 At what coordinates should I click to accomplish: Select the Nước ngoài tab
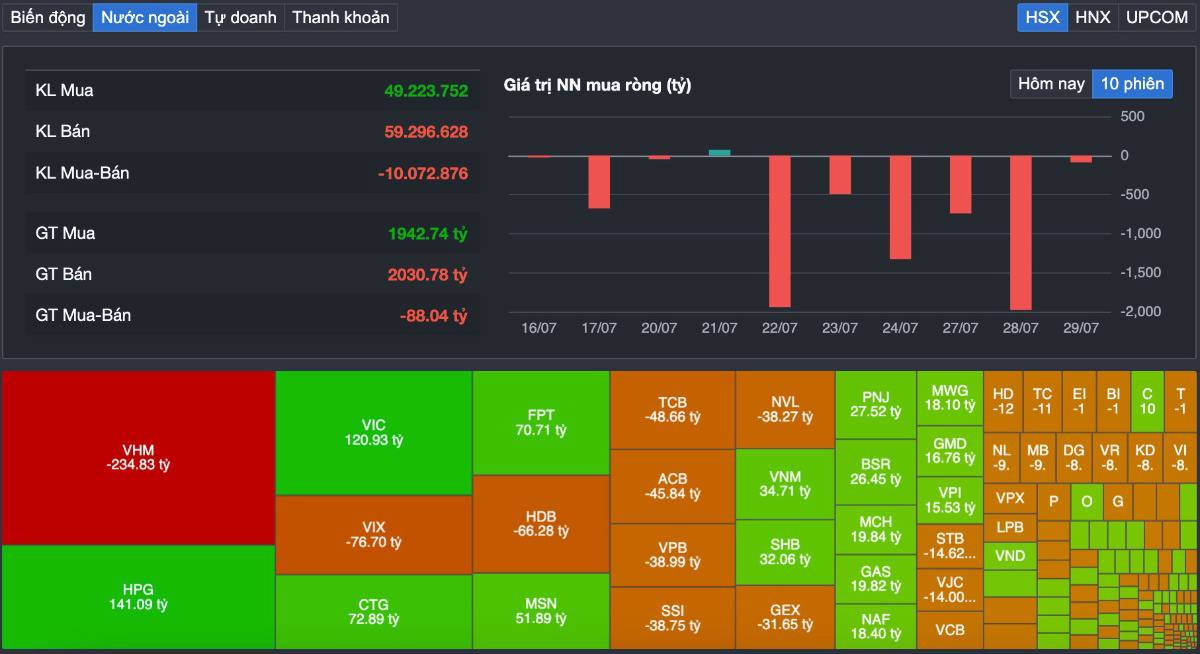pyautogui.click(x=145, y=17)
